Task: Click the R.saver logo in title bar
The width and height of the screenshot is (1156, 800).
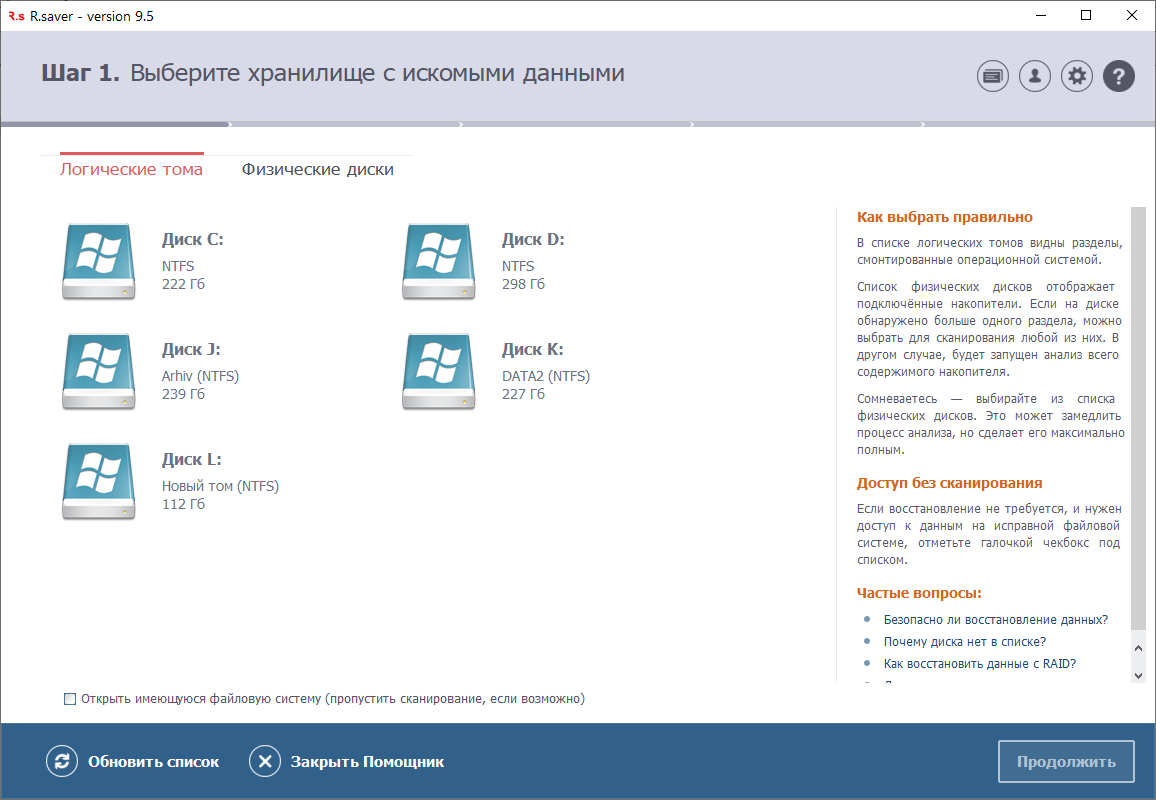Action: pos(16,16)
